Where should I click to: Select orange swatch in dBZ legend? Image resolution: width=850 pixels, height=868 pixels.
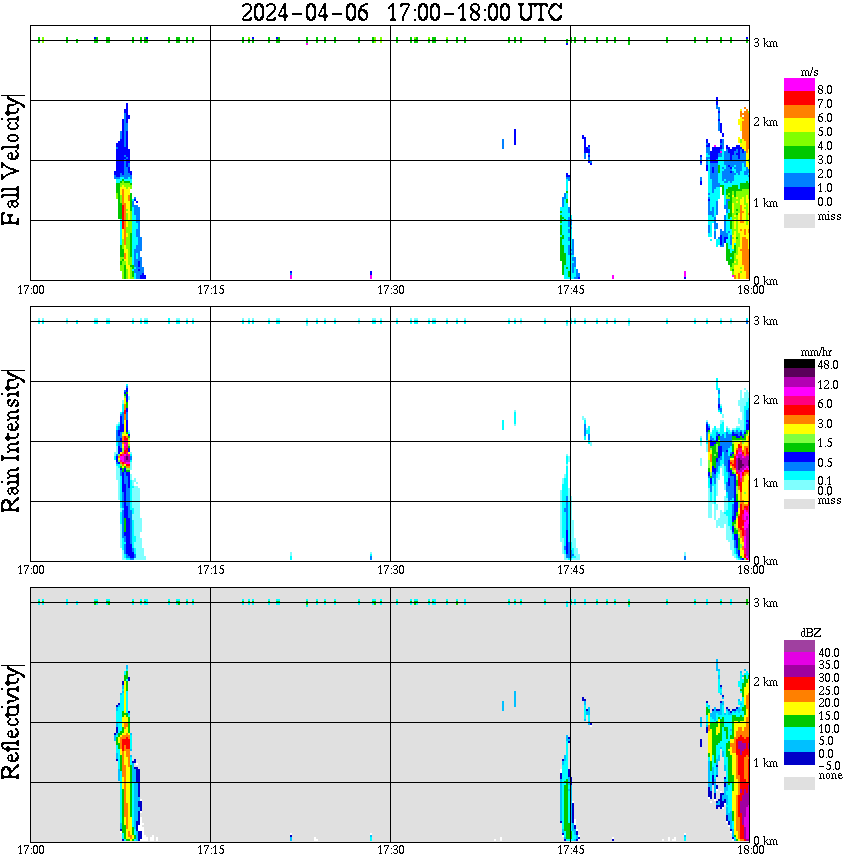click(x=799, y=696)
